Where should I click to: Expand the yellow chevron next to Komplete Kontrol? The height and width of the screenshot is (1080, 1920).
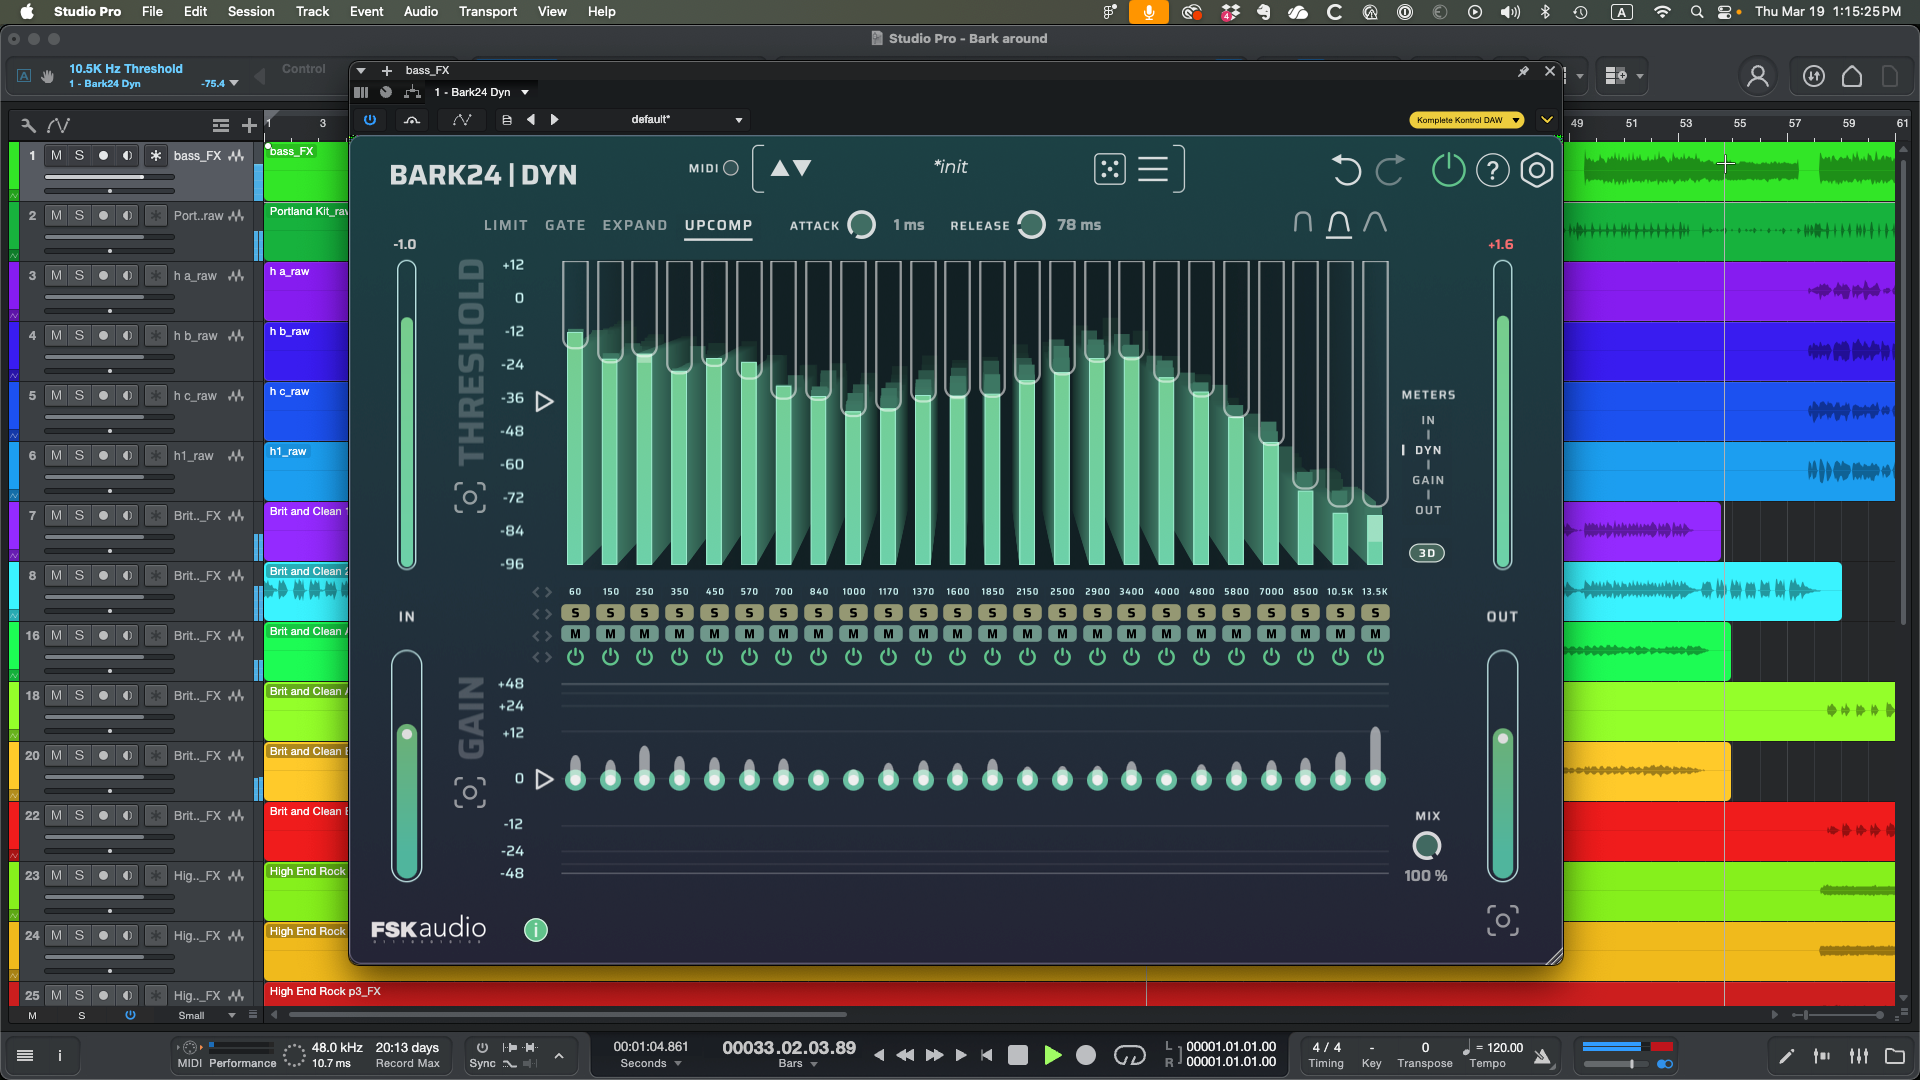tap(1547, 120)
